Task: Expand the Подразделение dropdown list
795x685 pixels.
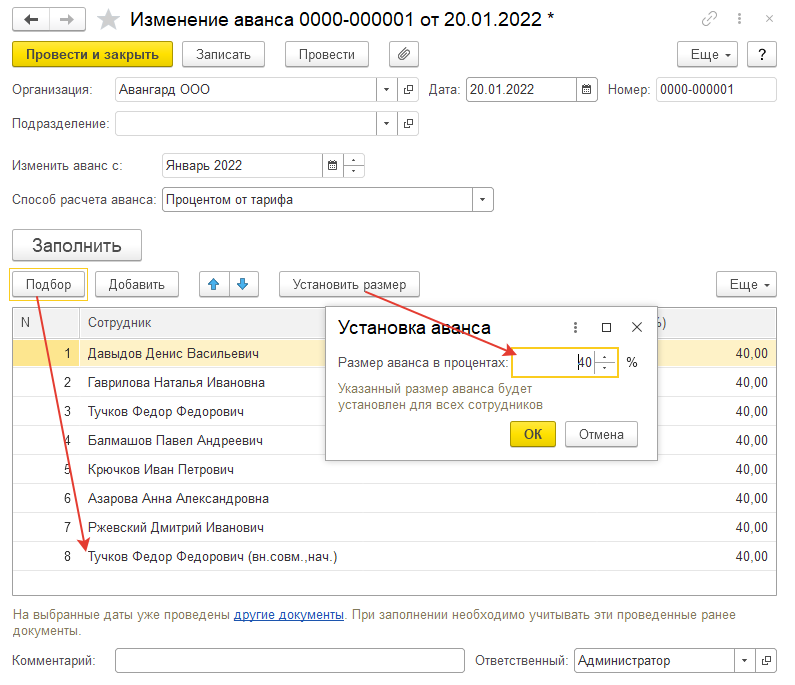Action: (386, 124)
